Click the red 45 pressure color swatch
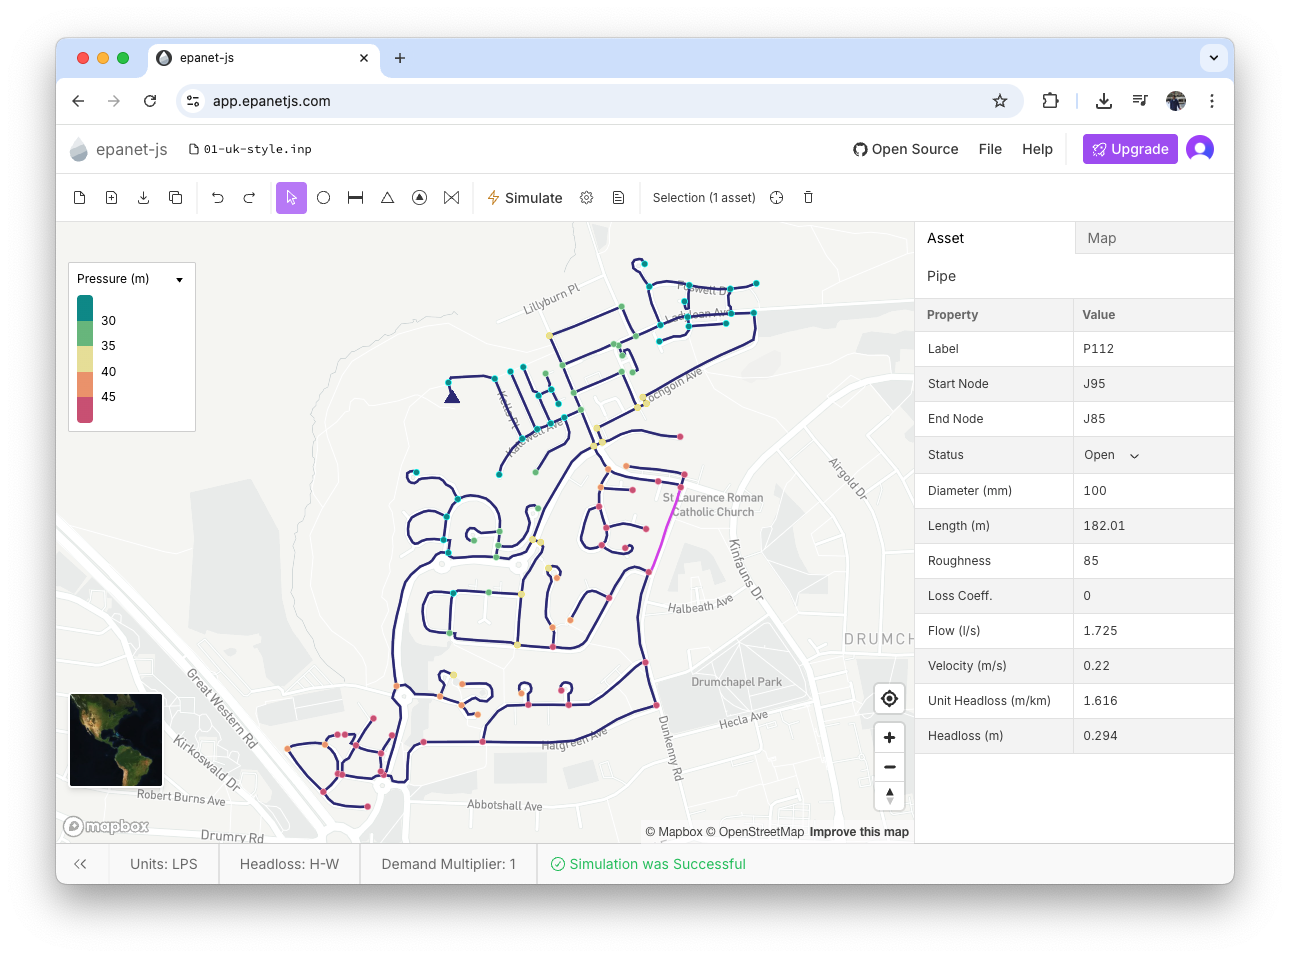This screenshot has width=1290, height=958. coord(85,409)
